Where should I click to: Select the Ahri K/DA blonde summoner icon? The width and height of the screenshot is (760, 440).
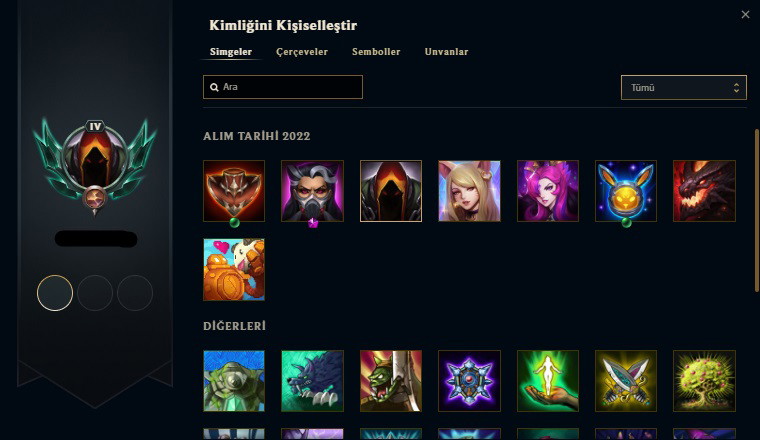click(469, 191)
